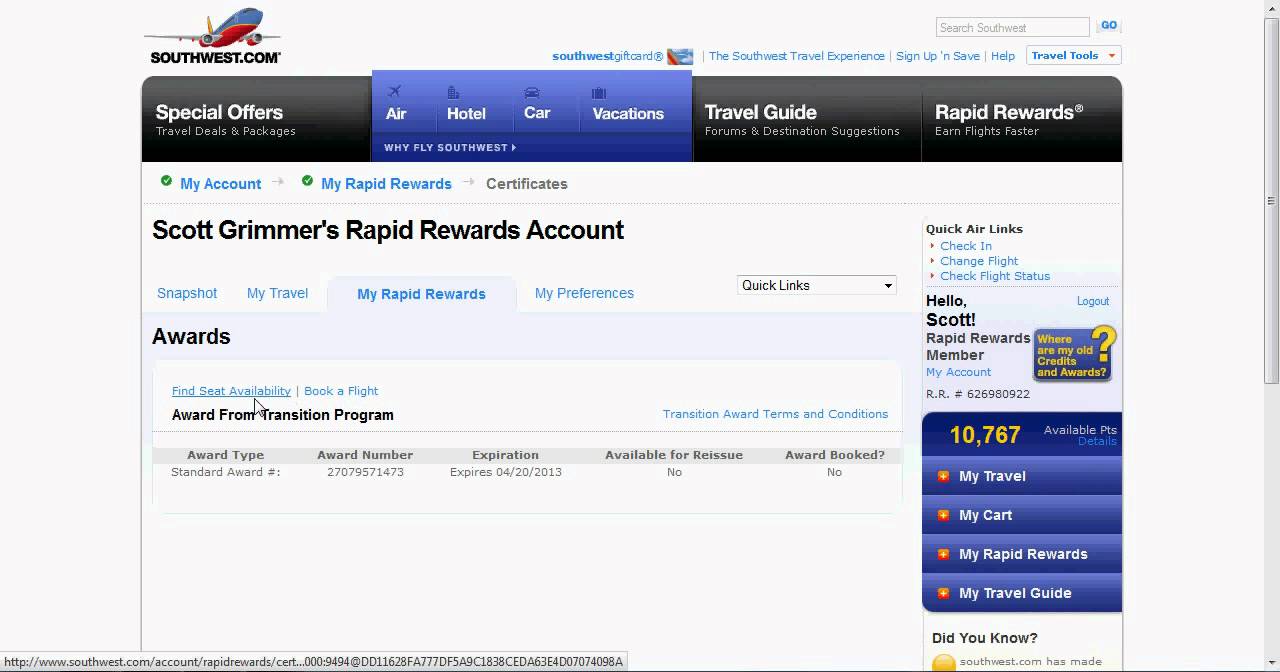1280x672 pixels.
Task: Go to My Account breadcrumb
Action: [x=220, y=184]
